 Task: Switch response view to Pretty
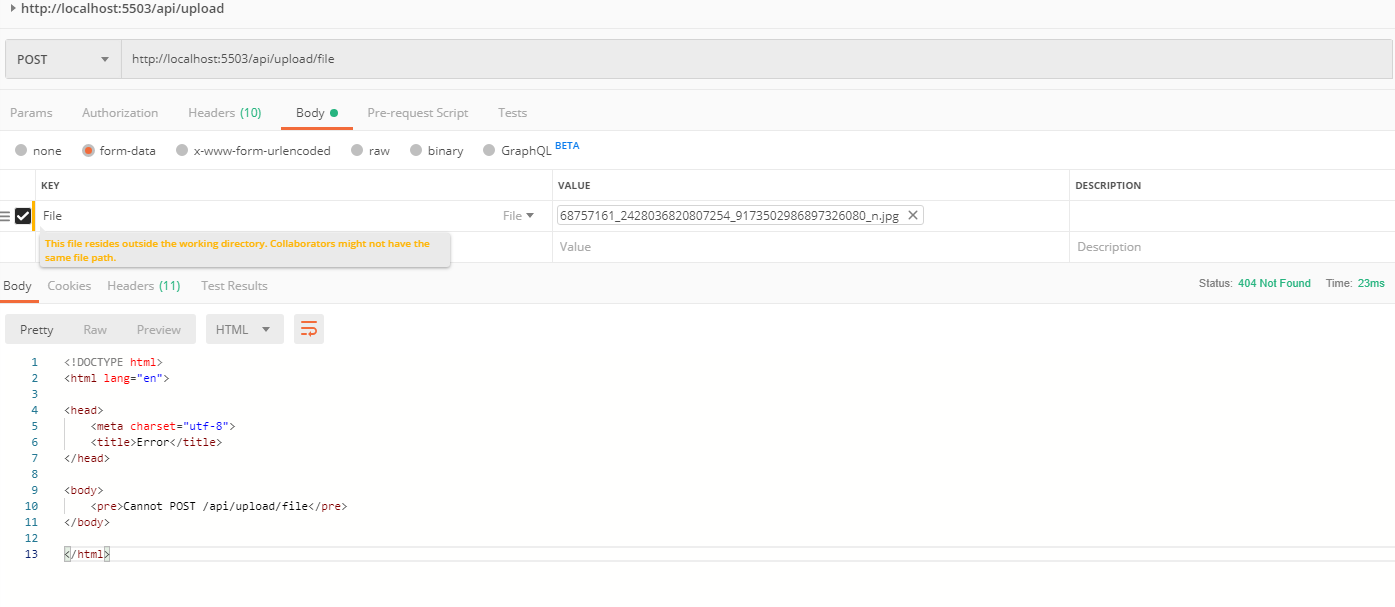pos(37,330)
